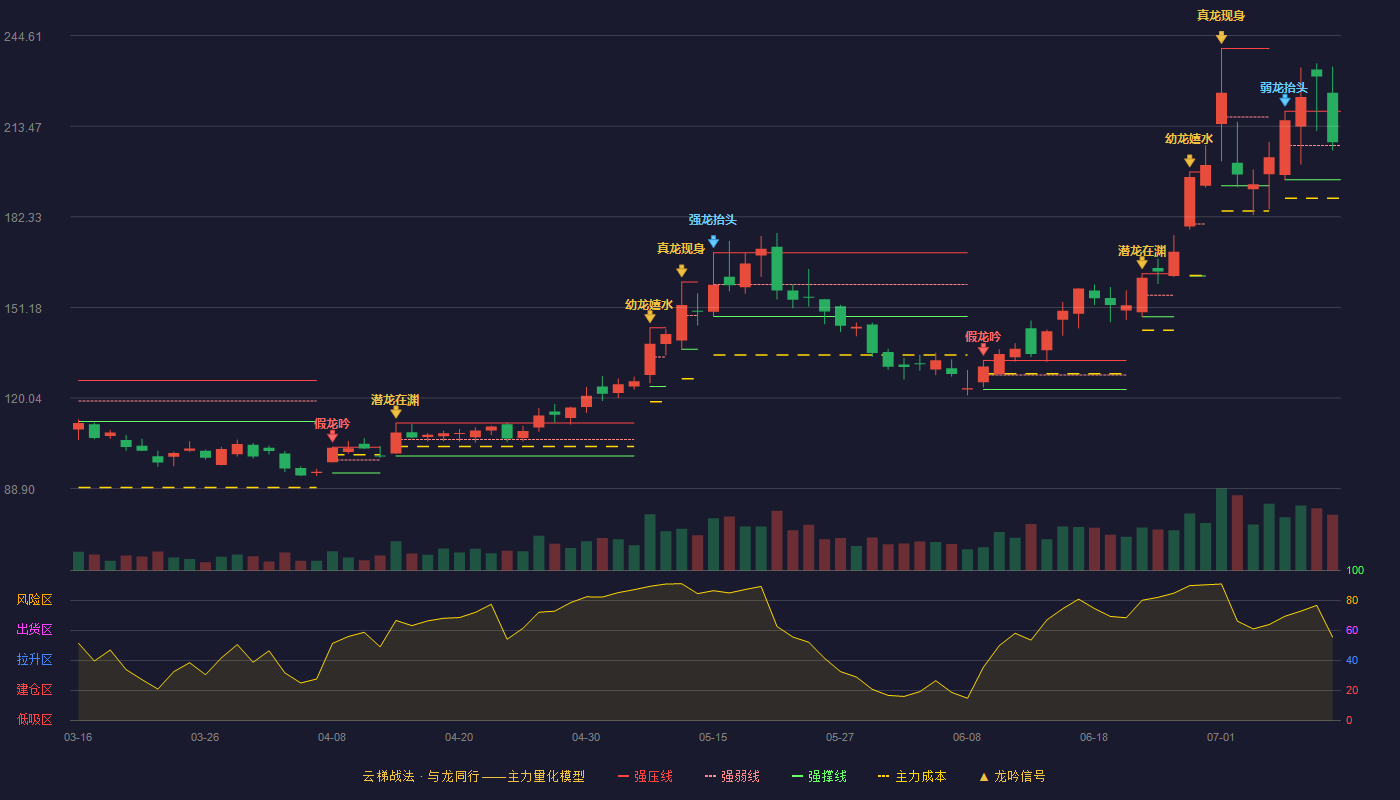Click the tallest green volume bar above 07-01

(x=1221, y=530)
